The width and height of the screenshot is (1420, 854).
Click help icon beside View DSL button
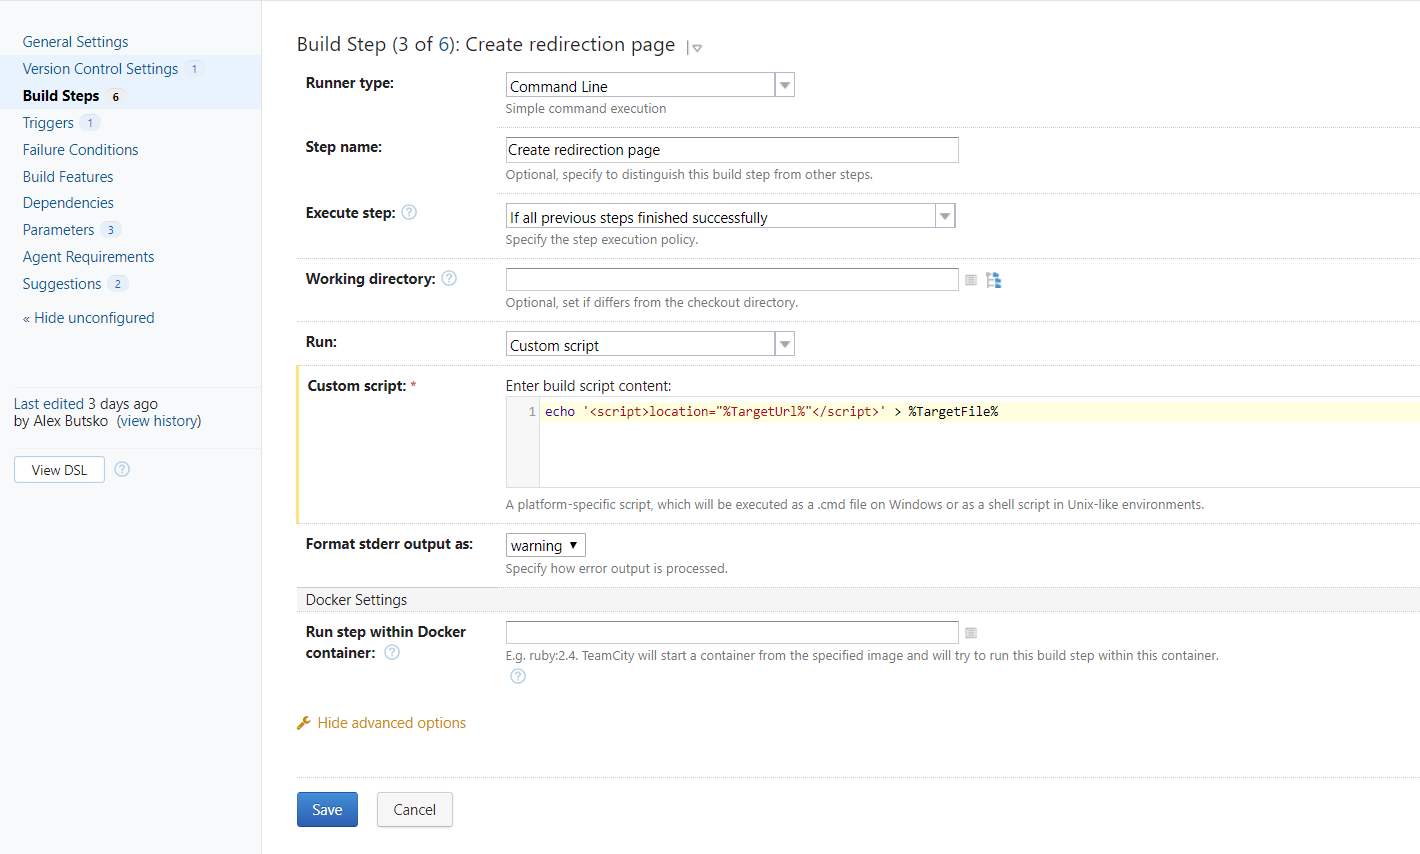coord(122,469)
